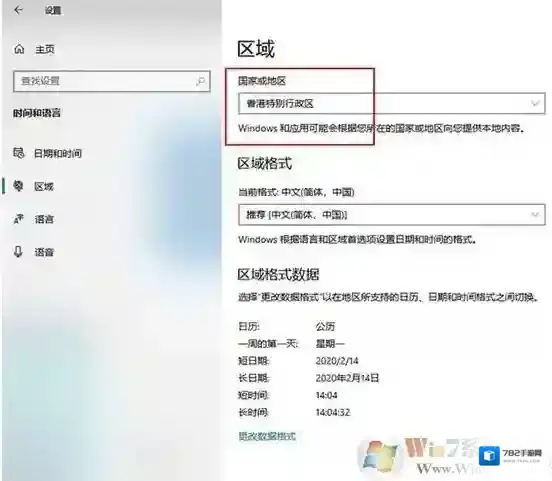Click the 语言 language icon

(18, 219)
